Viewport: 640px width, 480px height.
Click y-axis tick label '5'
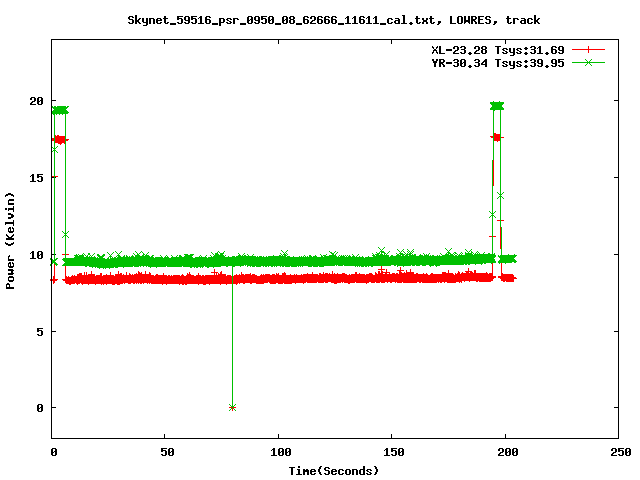click(x=40, y=331)
